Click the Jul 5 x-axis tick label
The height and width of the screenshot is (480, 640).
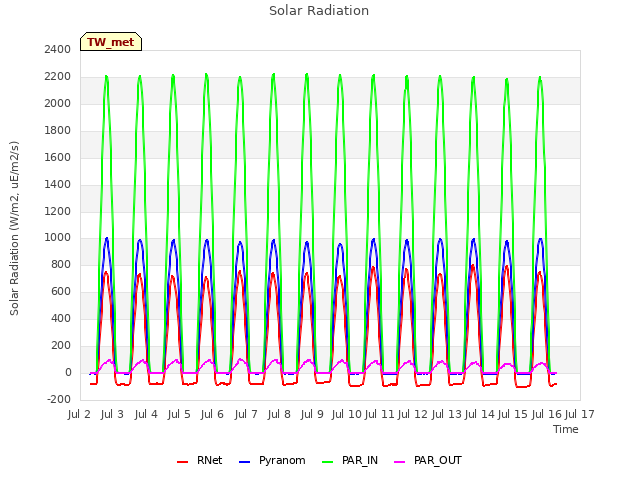[179, 414]
